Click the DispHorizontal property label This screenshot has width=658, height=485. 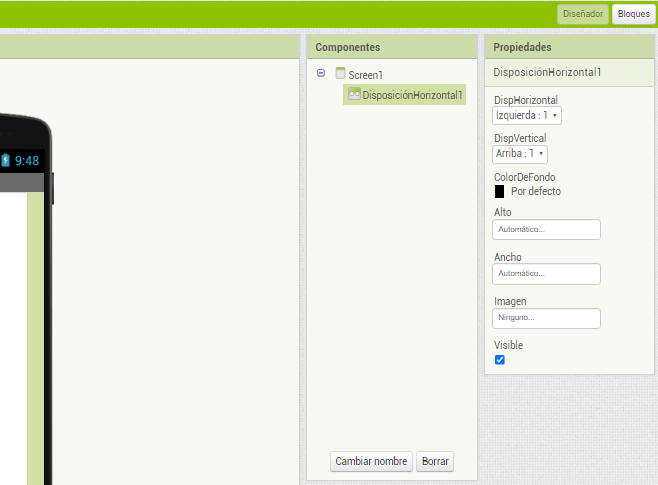[526, 100]
